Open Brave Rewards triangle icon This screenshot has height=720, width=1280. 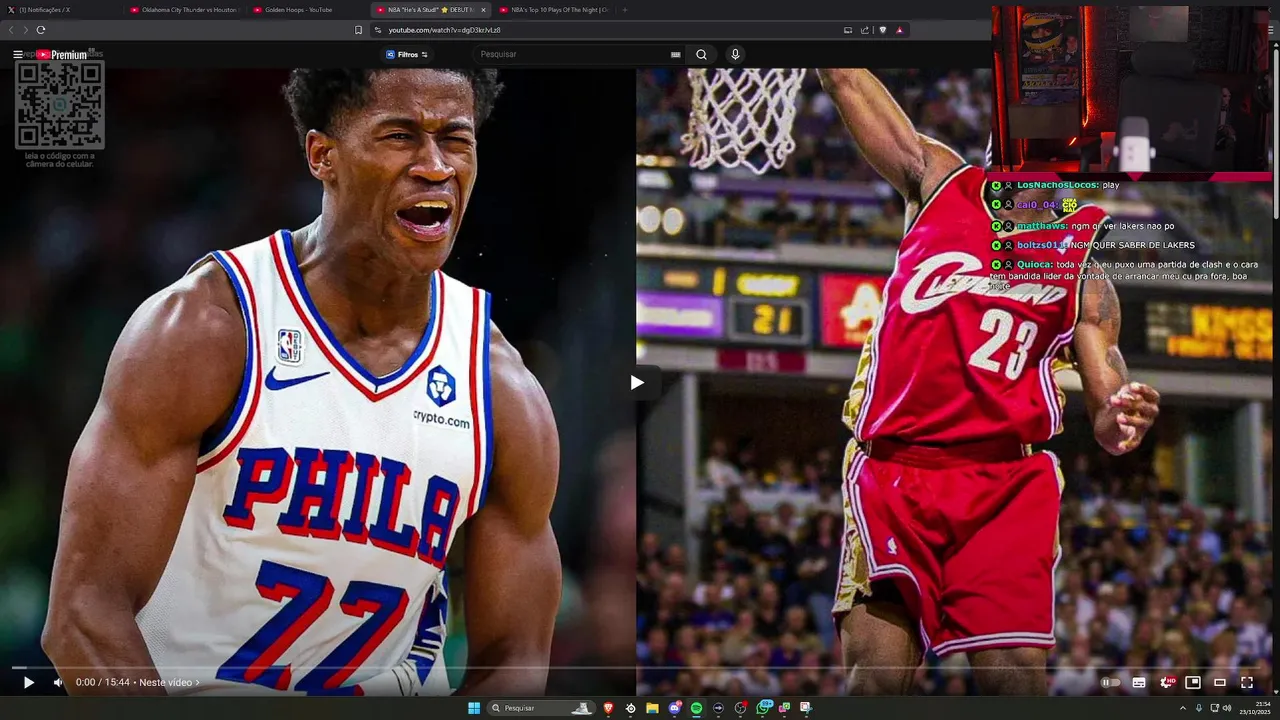899,30
